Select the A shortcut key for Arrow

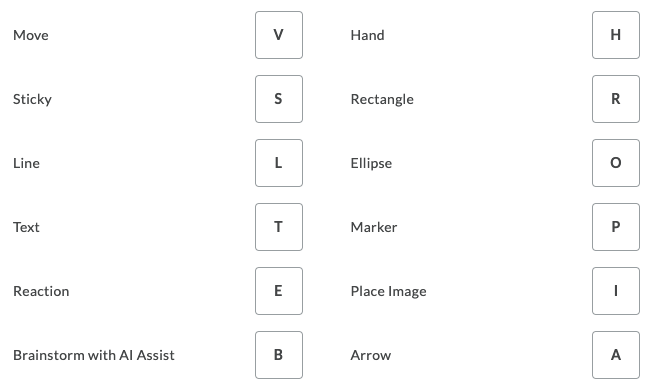pyautogui.click(x=616, y=355)
